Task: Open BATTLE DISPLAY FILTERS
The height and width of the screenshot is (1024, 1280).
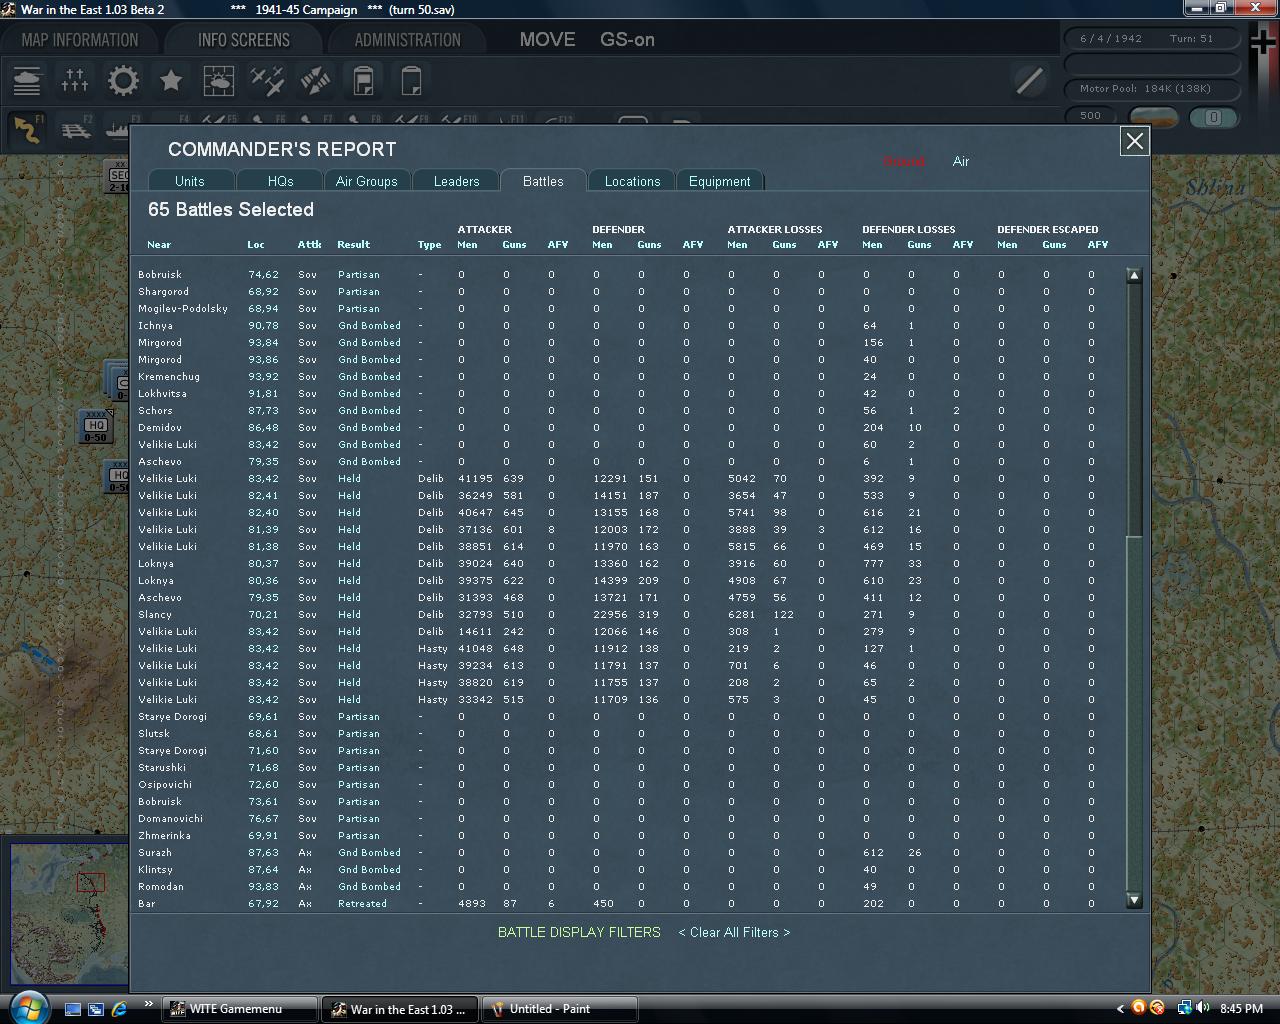Action: pos(579,932)
